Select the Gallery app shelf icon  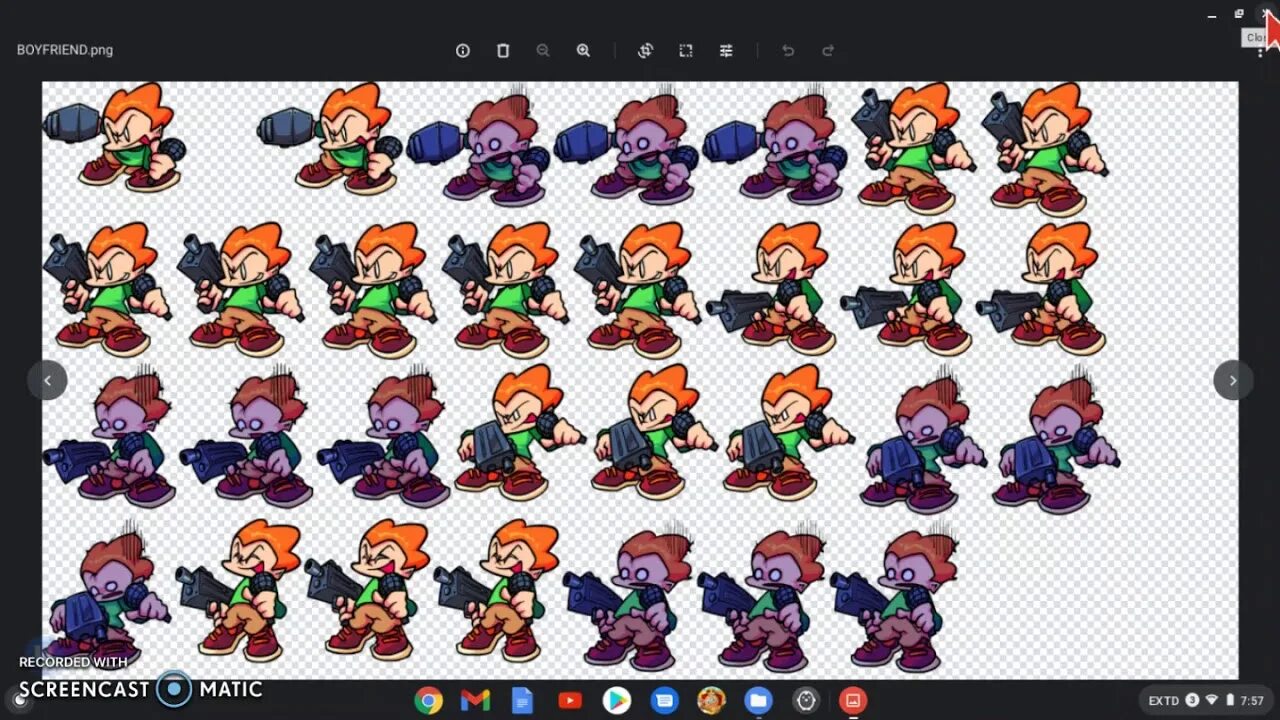[853, 700]
